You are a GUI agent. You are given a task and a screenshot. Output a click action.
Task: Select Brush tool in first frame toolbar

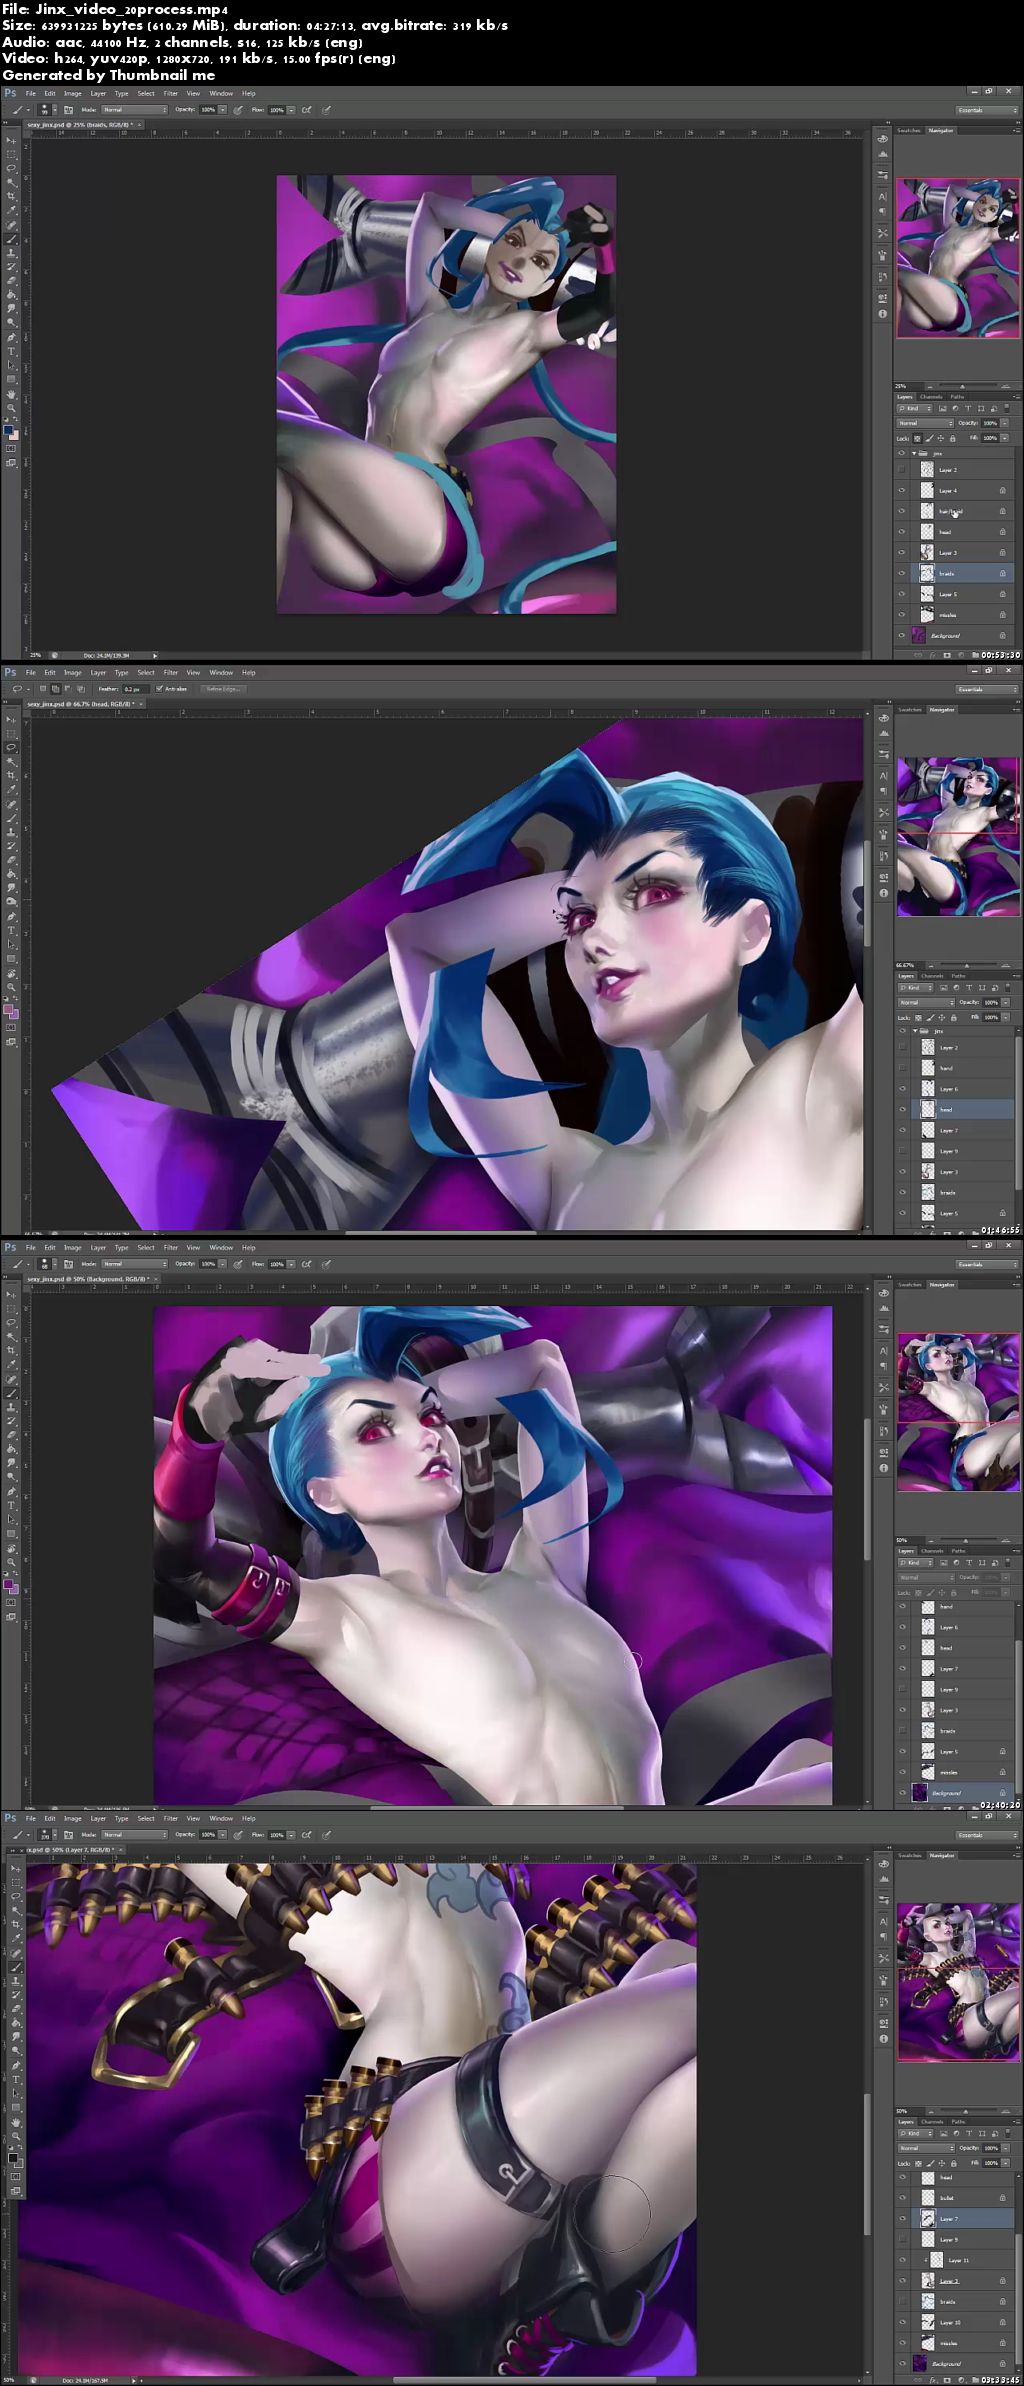pos(12,239)
